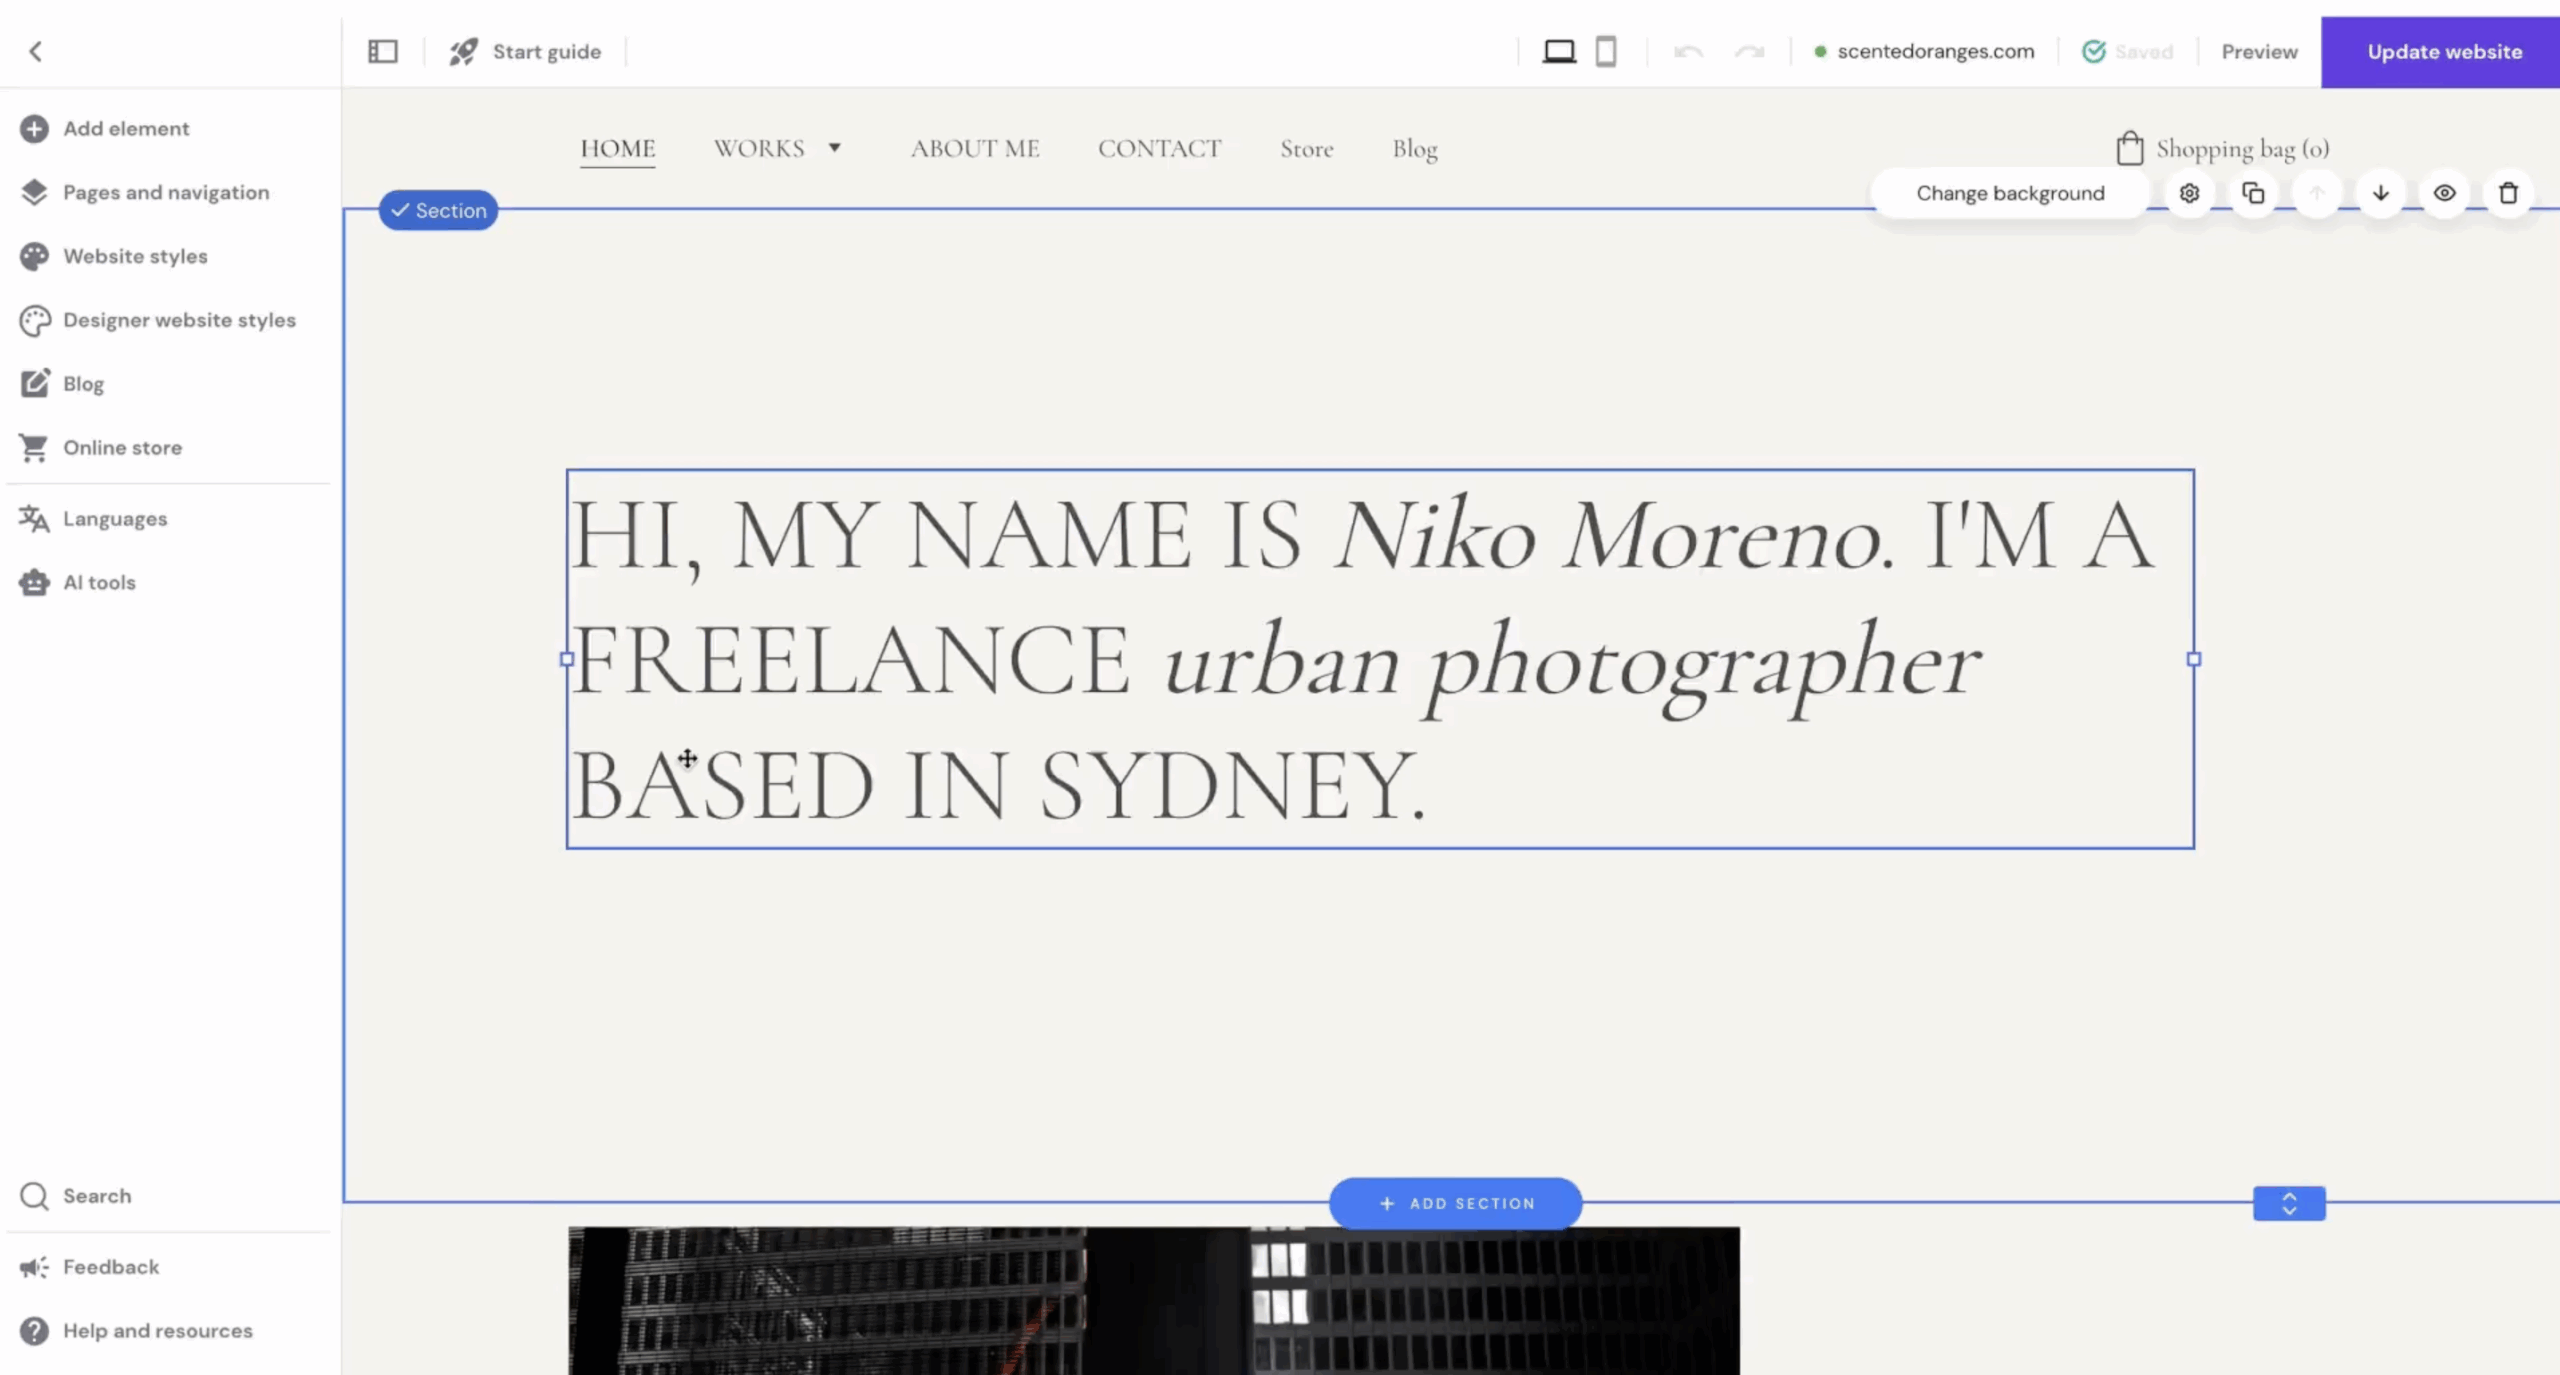Click the back arrow in sidebar
Viewport: 2560px width, 1375px height.
pos(36,51)
